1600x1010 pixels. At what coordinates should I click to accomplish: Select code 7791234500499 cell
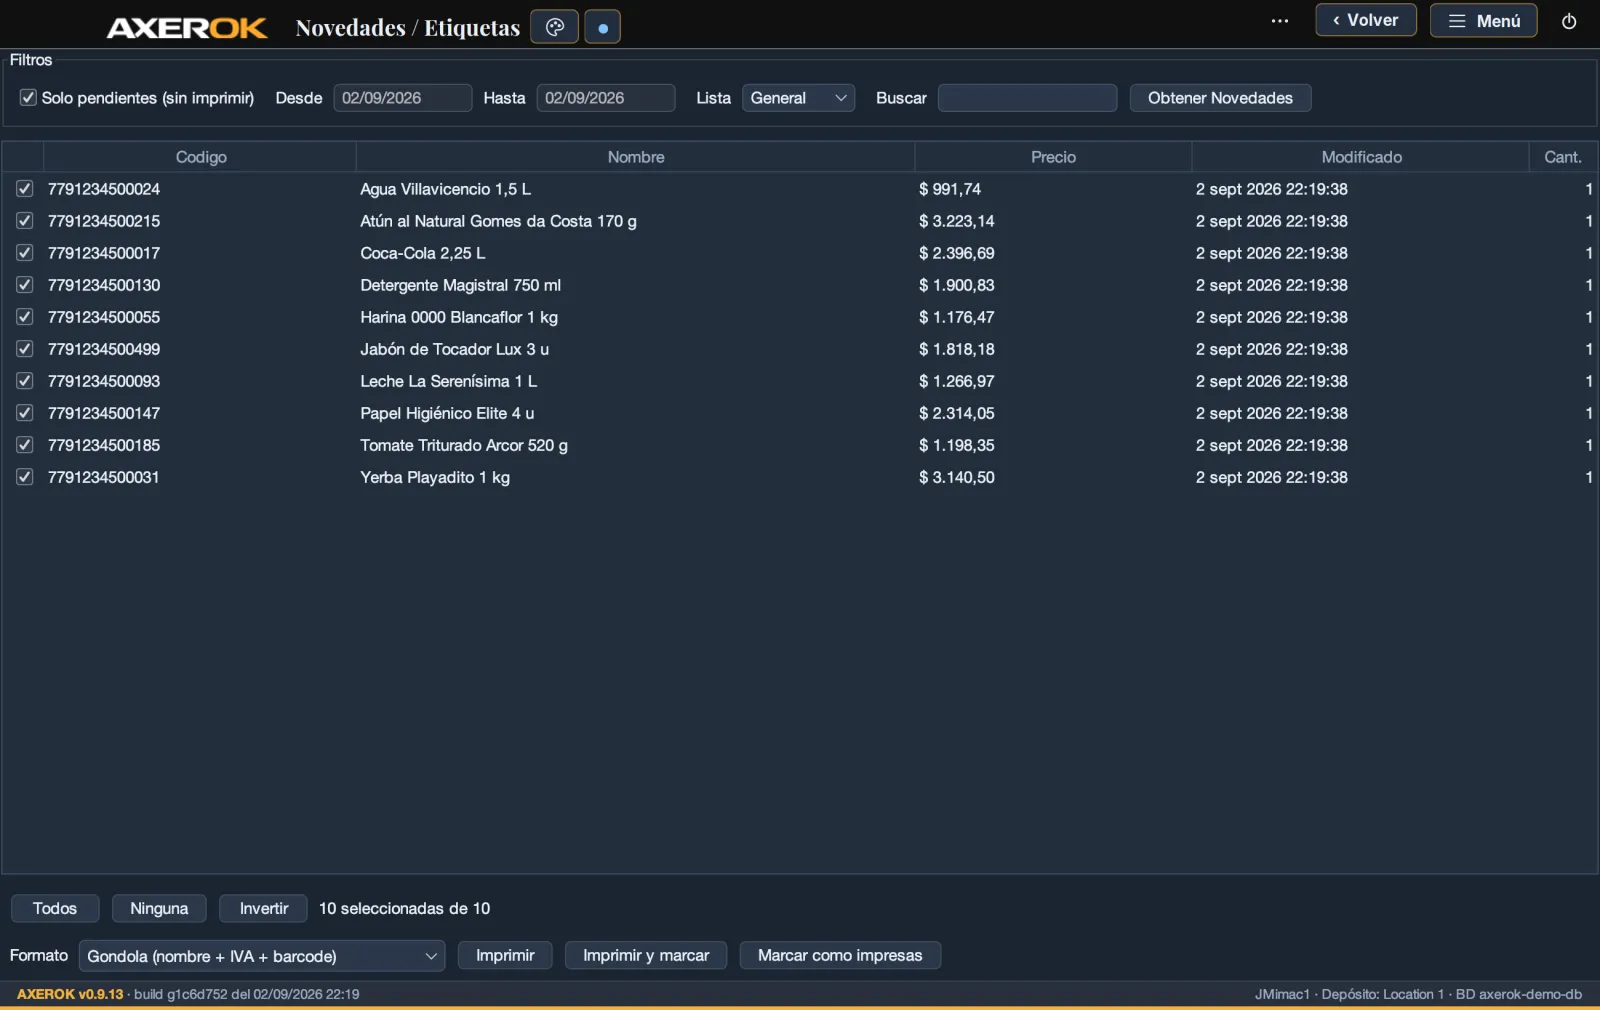point(104,349)
